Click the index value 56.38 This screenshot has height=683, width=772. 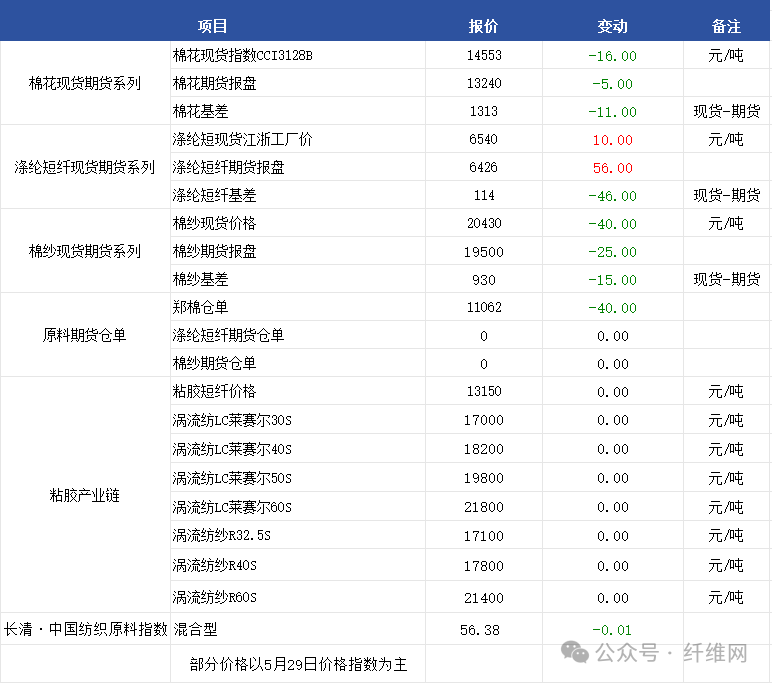(480, 630)
